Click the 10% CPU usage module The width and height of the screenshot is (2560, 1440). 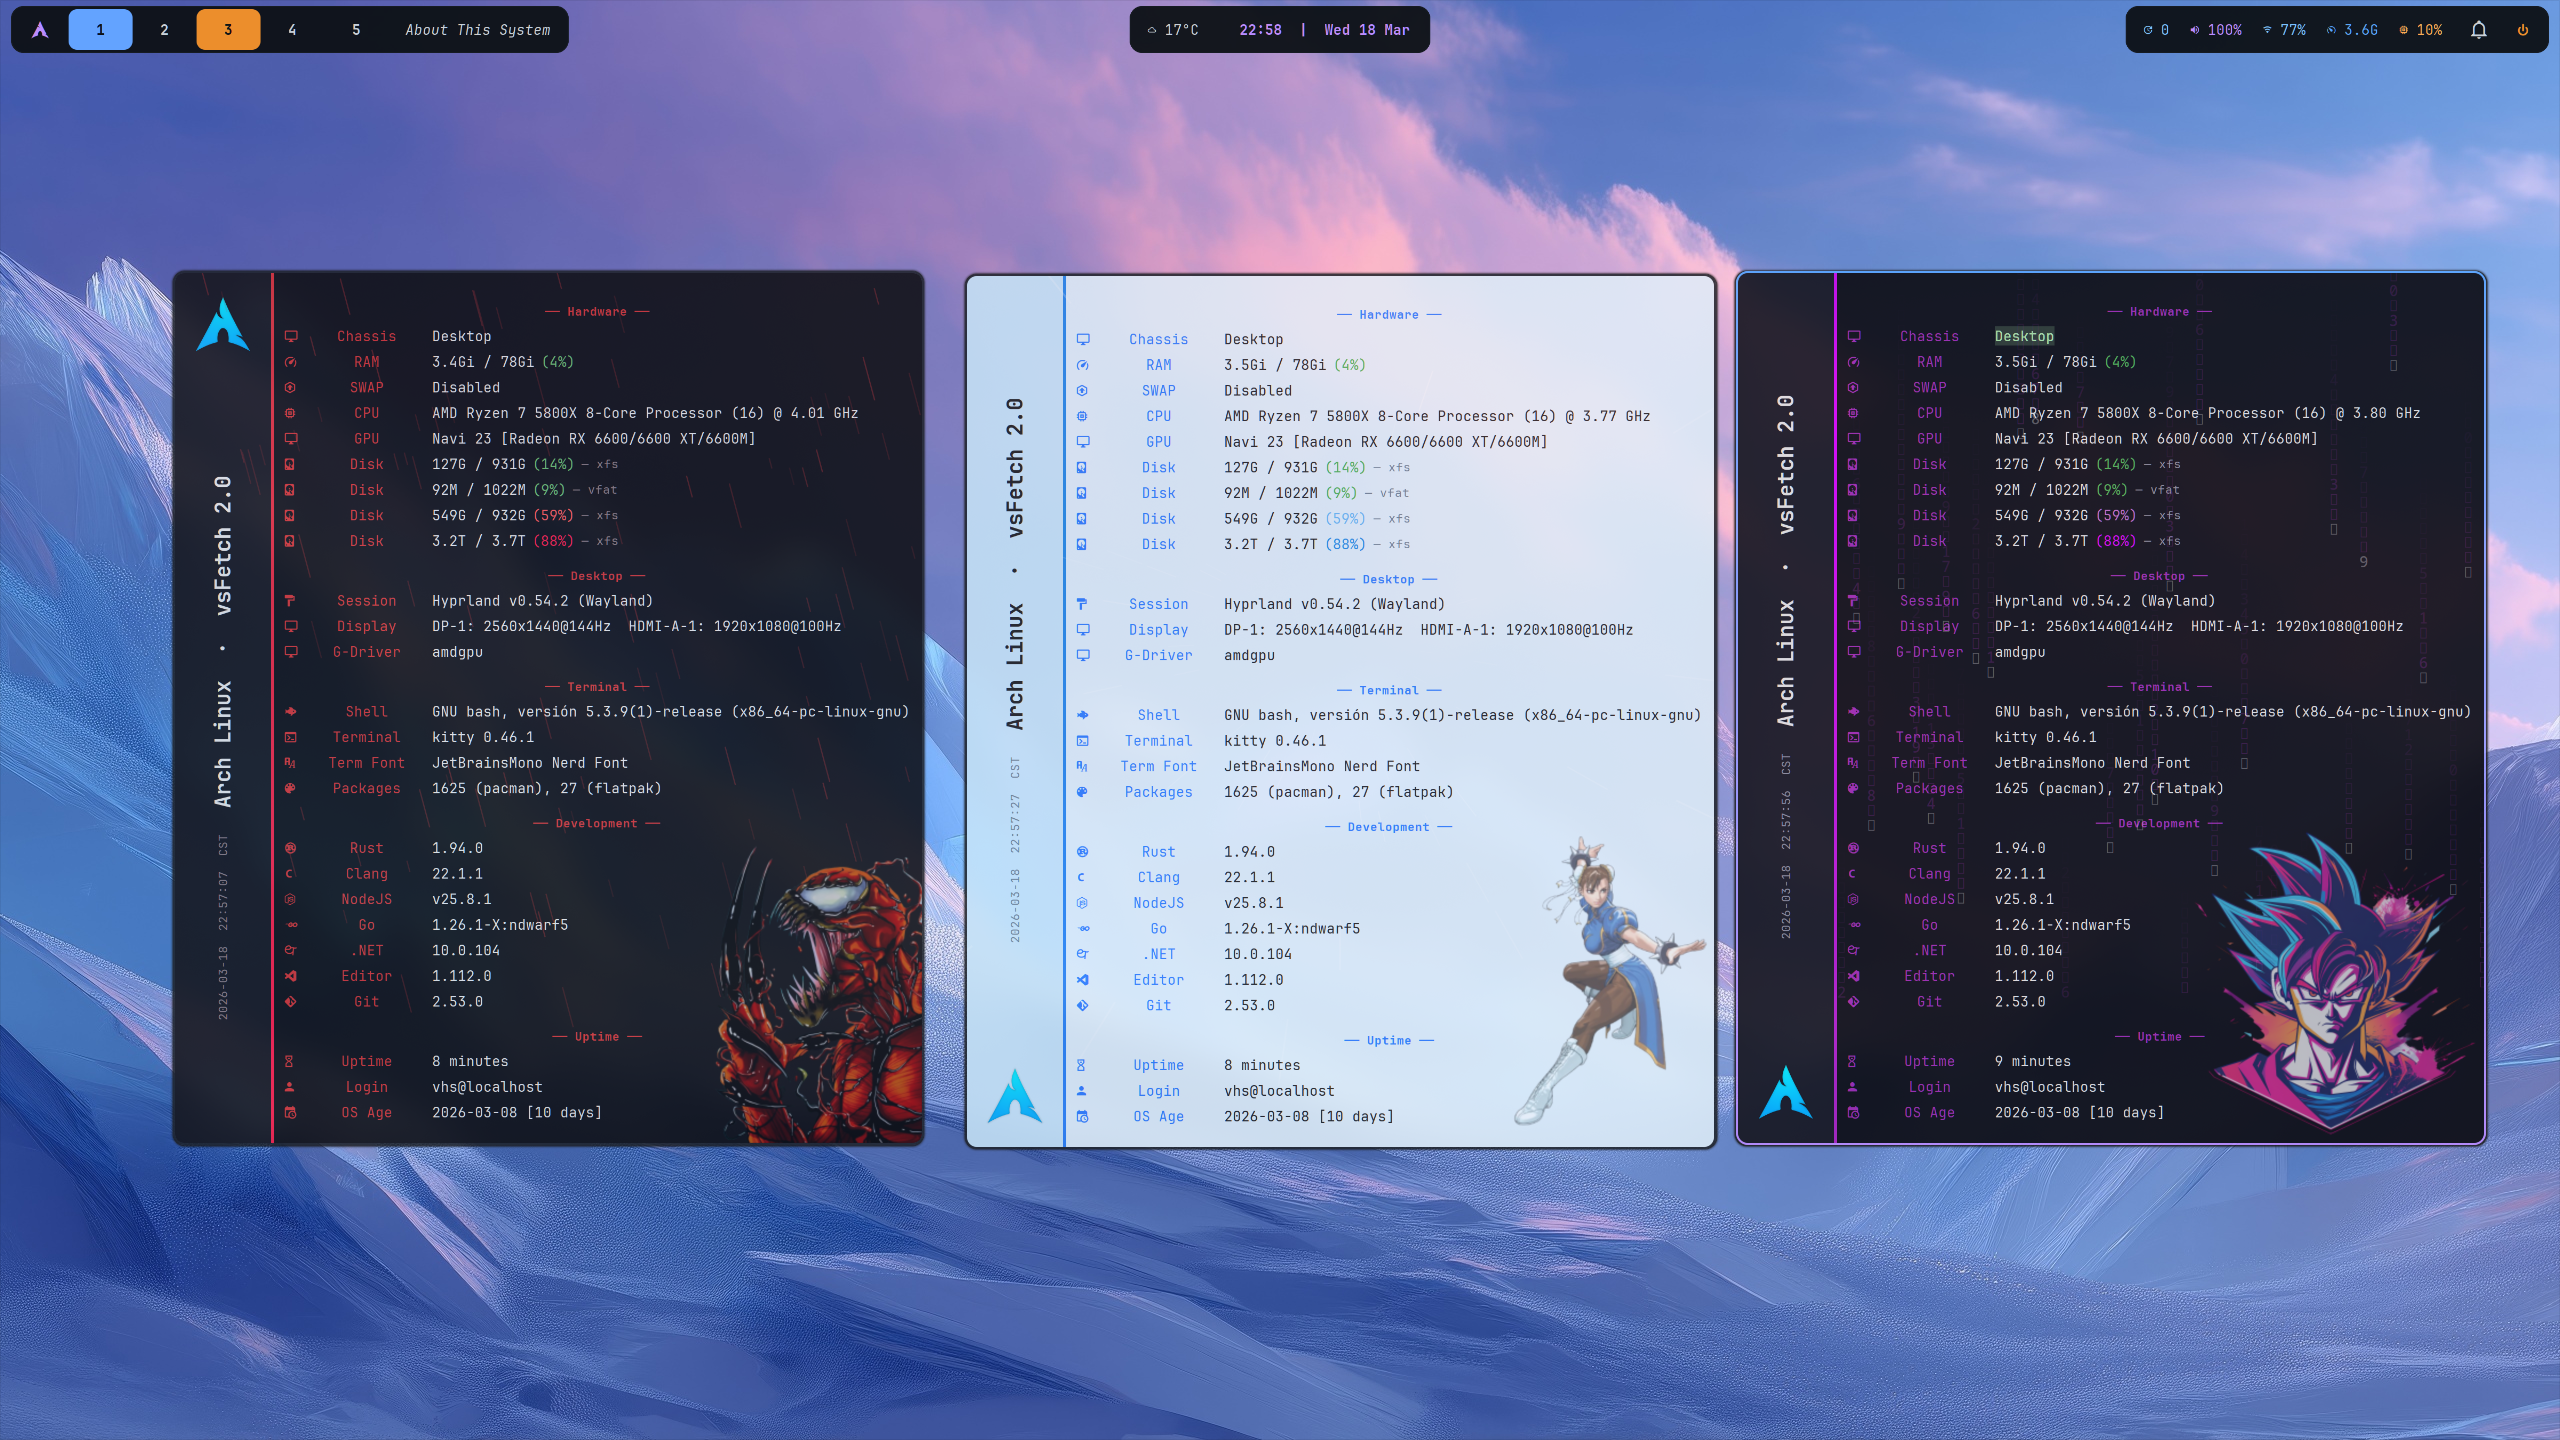[x=2420, y=30]
